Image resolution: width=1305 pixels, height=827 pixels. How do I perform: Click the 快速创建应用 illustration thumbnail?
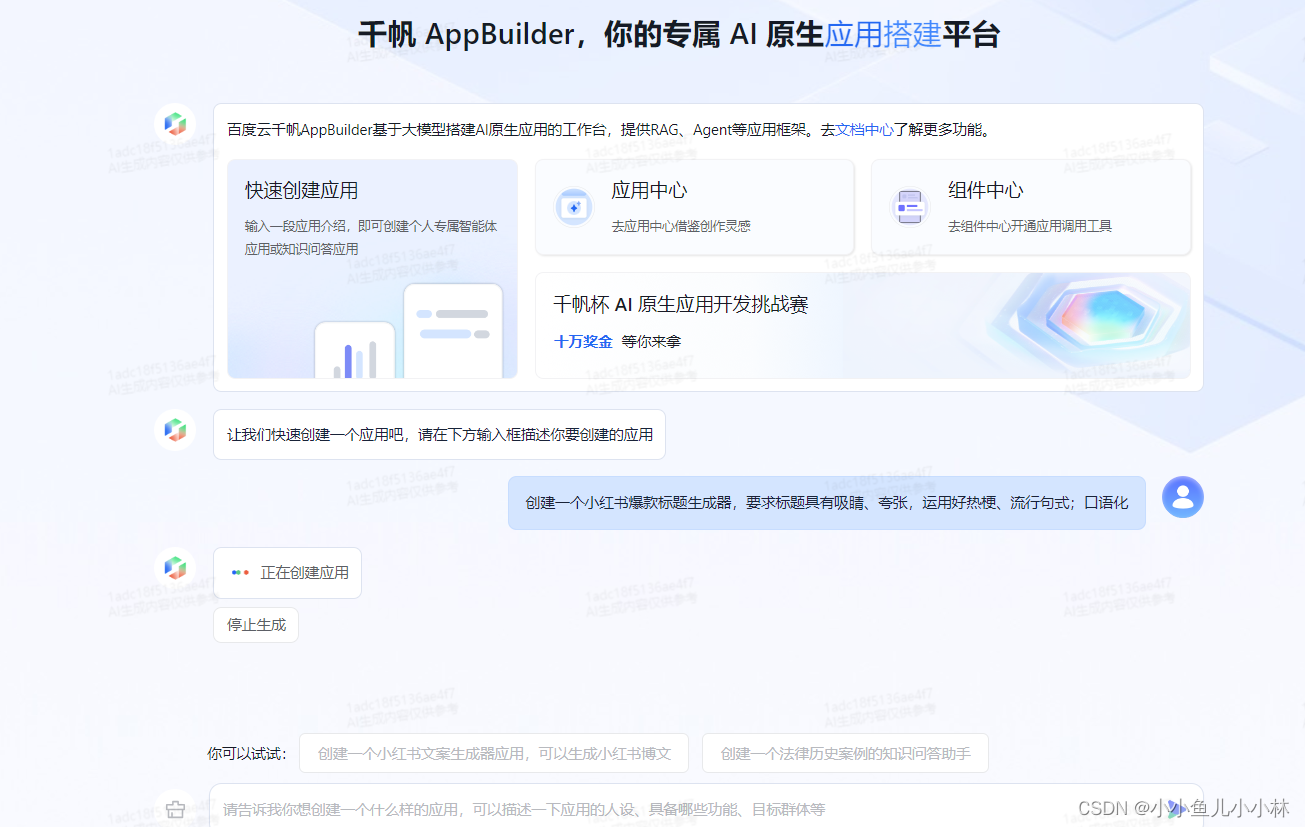[409, 332]
